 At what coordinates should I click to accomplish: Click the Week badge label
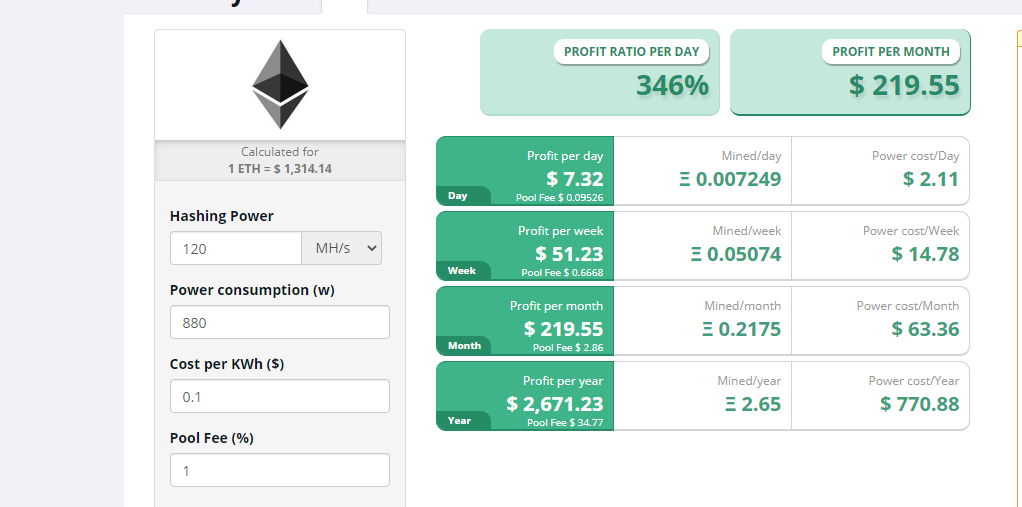[x=461, y=271]
